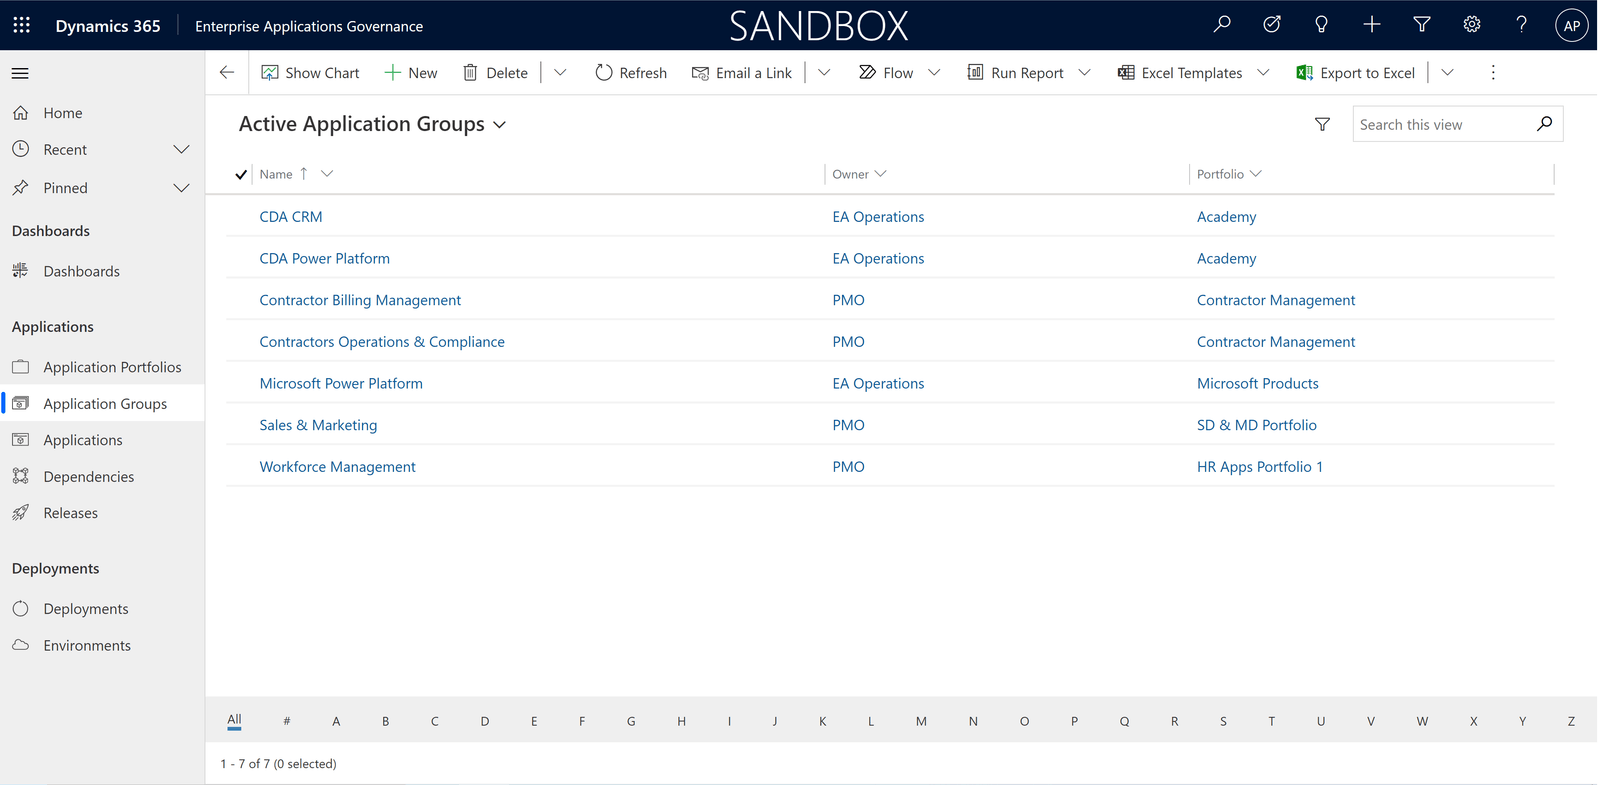Expand the Delete options dropdown arrow
Image resolution: width=1600 pixels, height=785 pixels.
(x=560, y=73)
